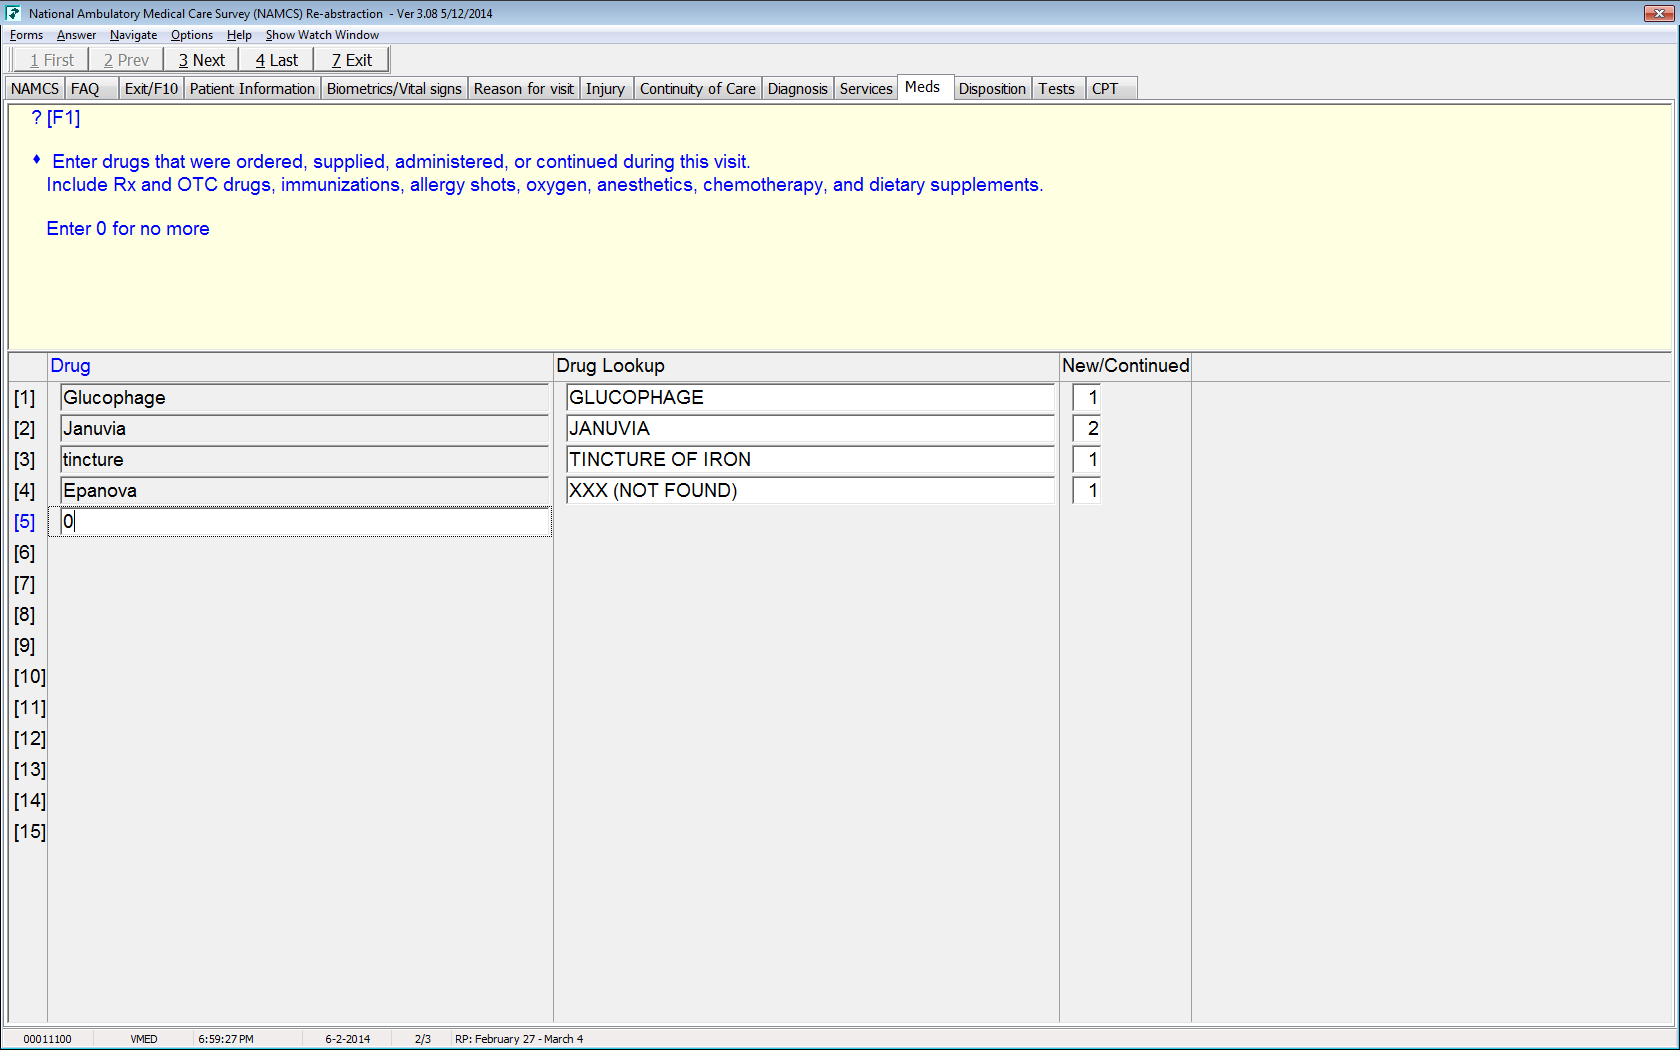Switch to the Patient Information tab
This screenshot has width=1680, height=1050.
[252, 89]
